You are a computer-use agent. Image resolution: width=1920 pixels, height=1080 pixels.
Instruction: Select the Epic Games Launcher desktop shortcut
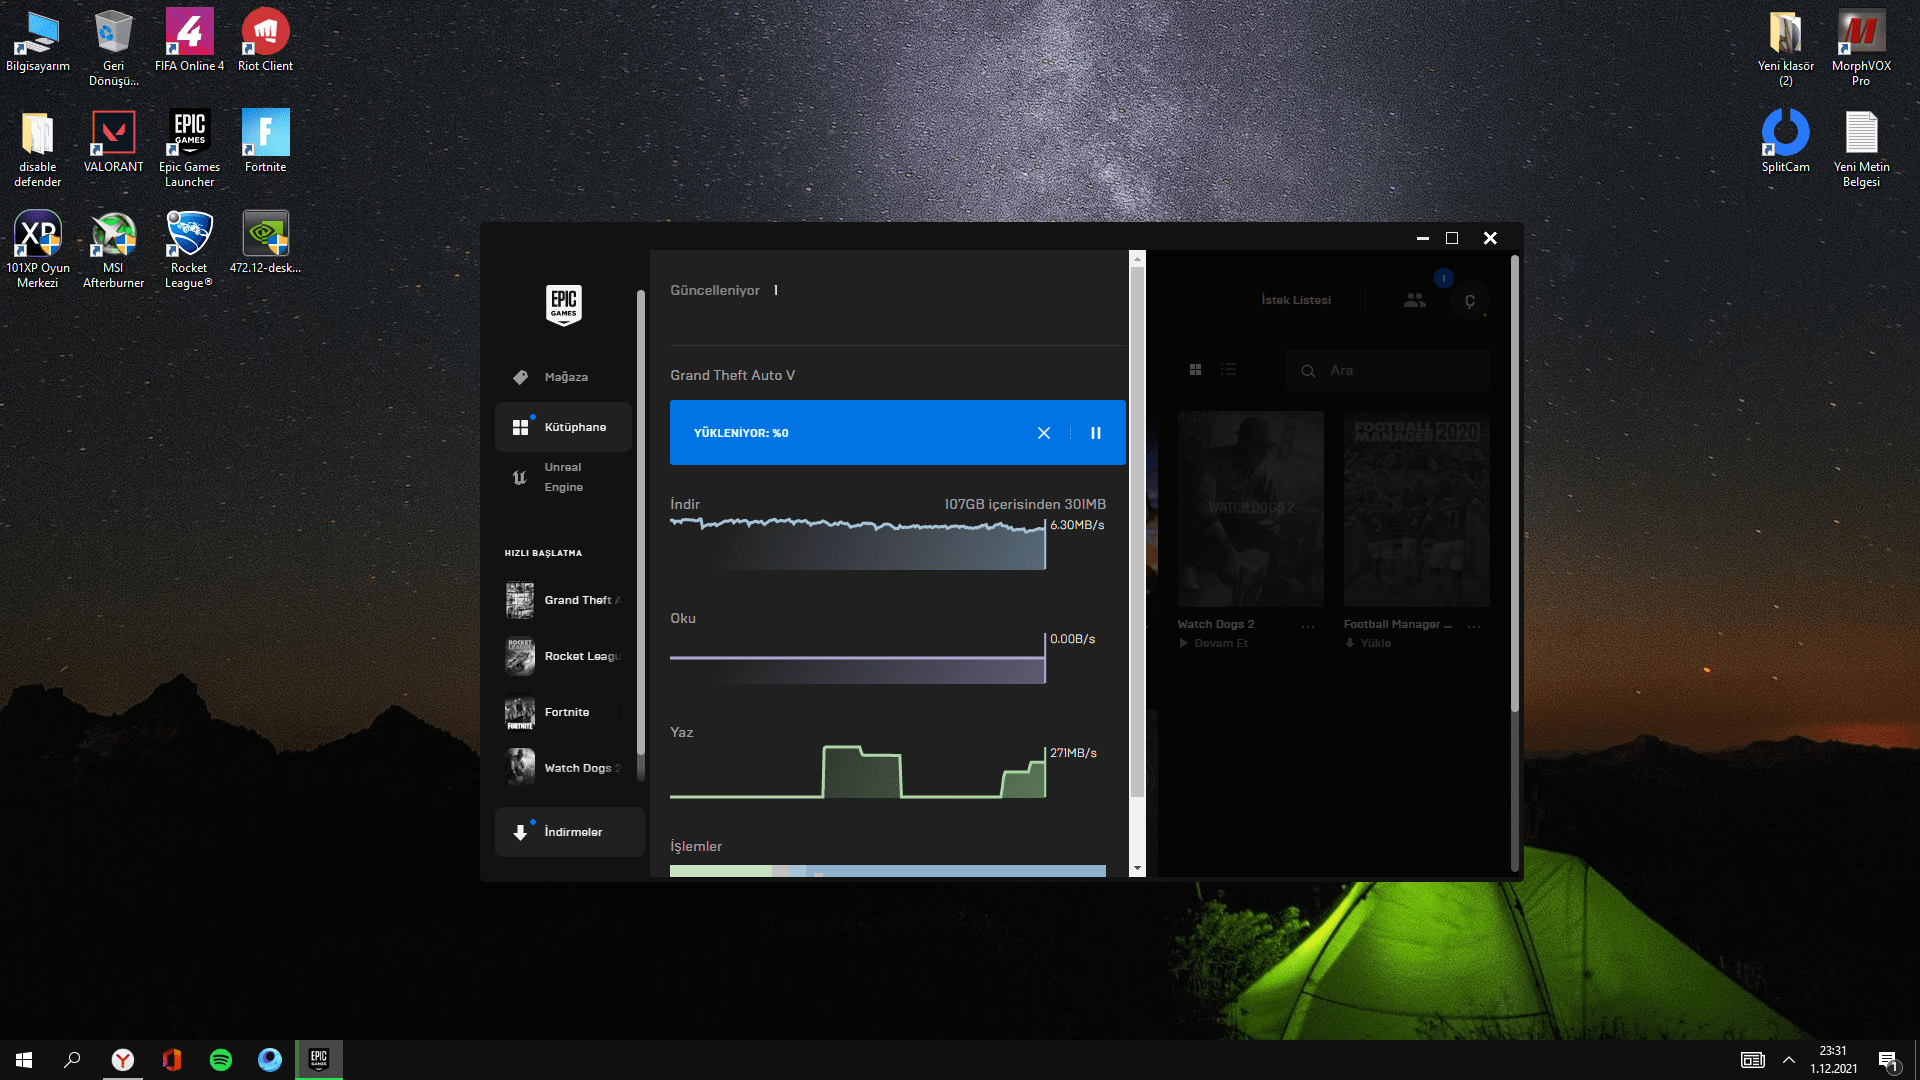pyautogui.click(x=190, y=149)
